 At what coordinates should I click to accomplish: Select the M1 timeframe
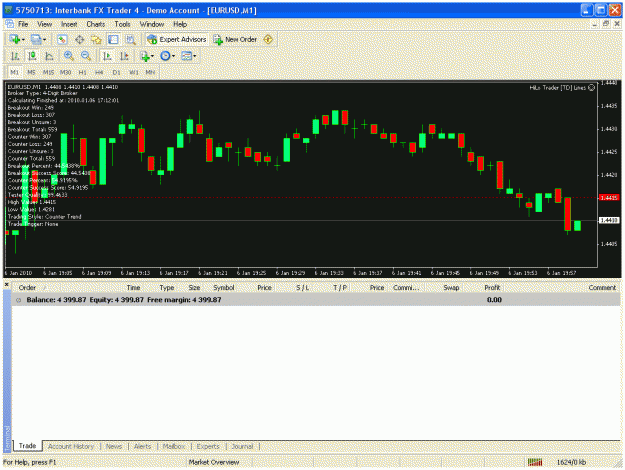14,73
